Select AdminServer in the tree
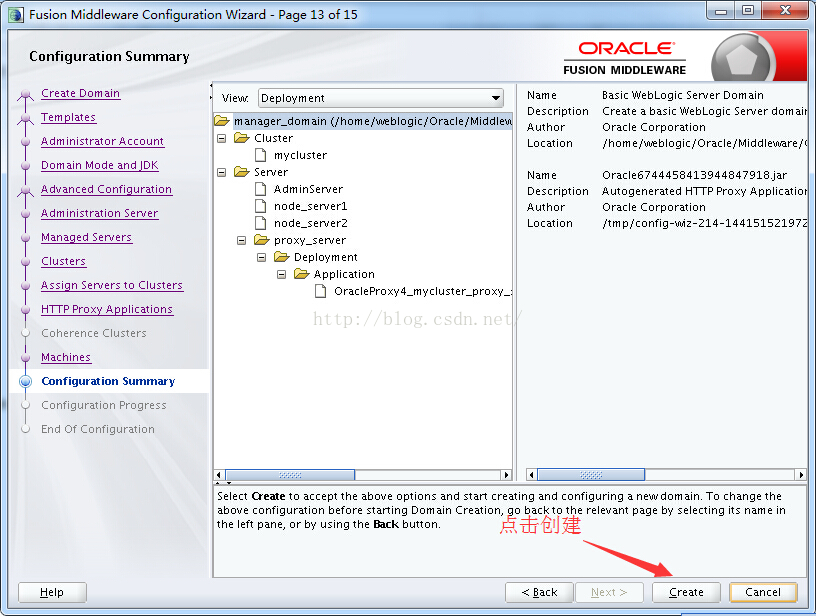Image resolution: width=816 pixels, height=616 pixels. click(309, 189)
